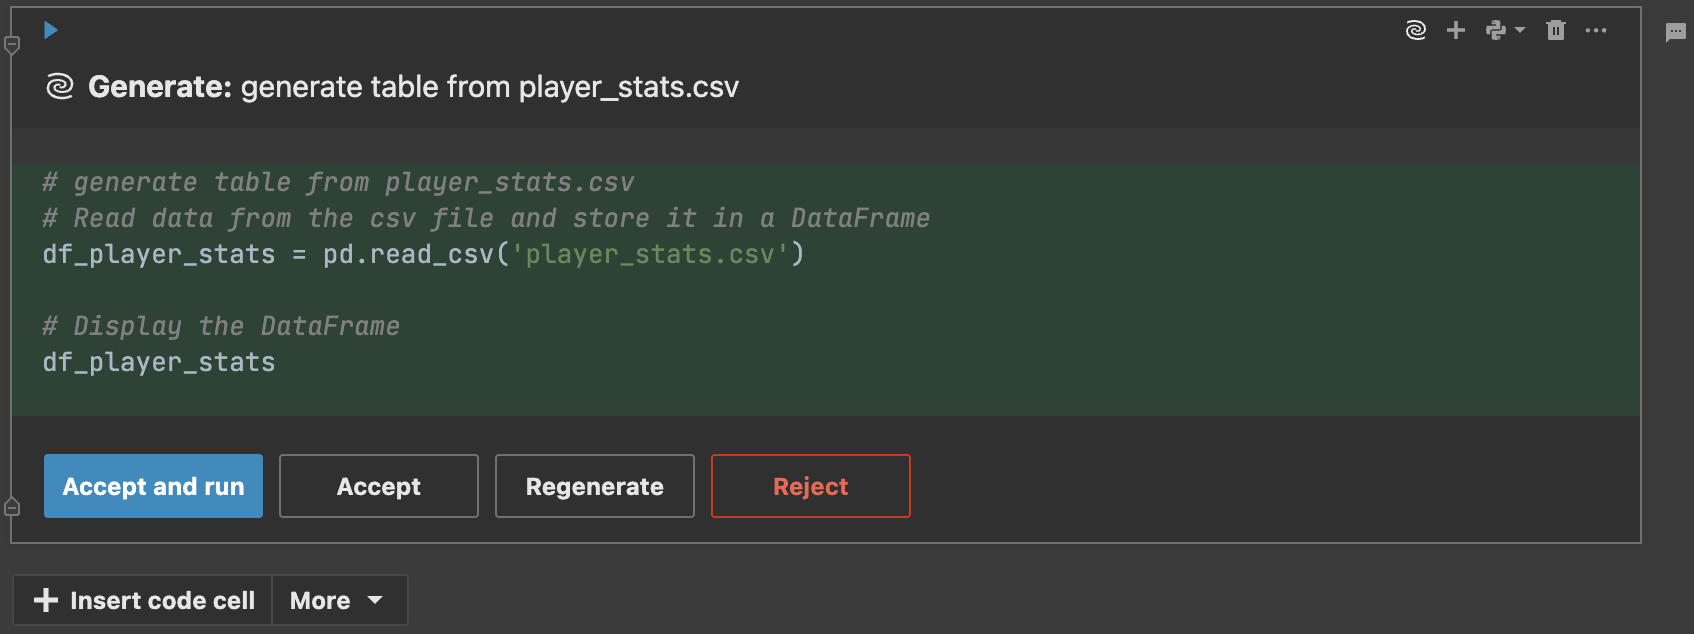Click the AI assistant swirl icon in toolbar
The image size is (1694, 634).
1415,30
